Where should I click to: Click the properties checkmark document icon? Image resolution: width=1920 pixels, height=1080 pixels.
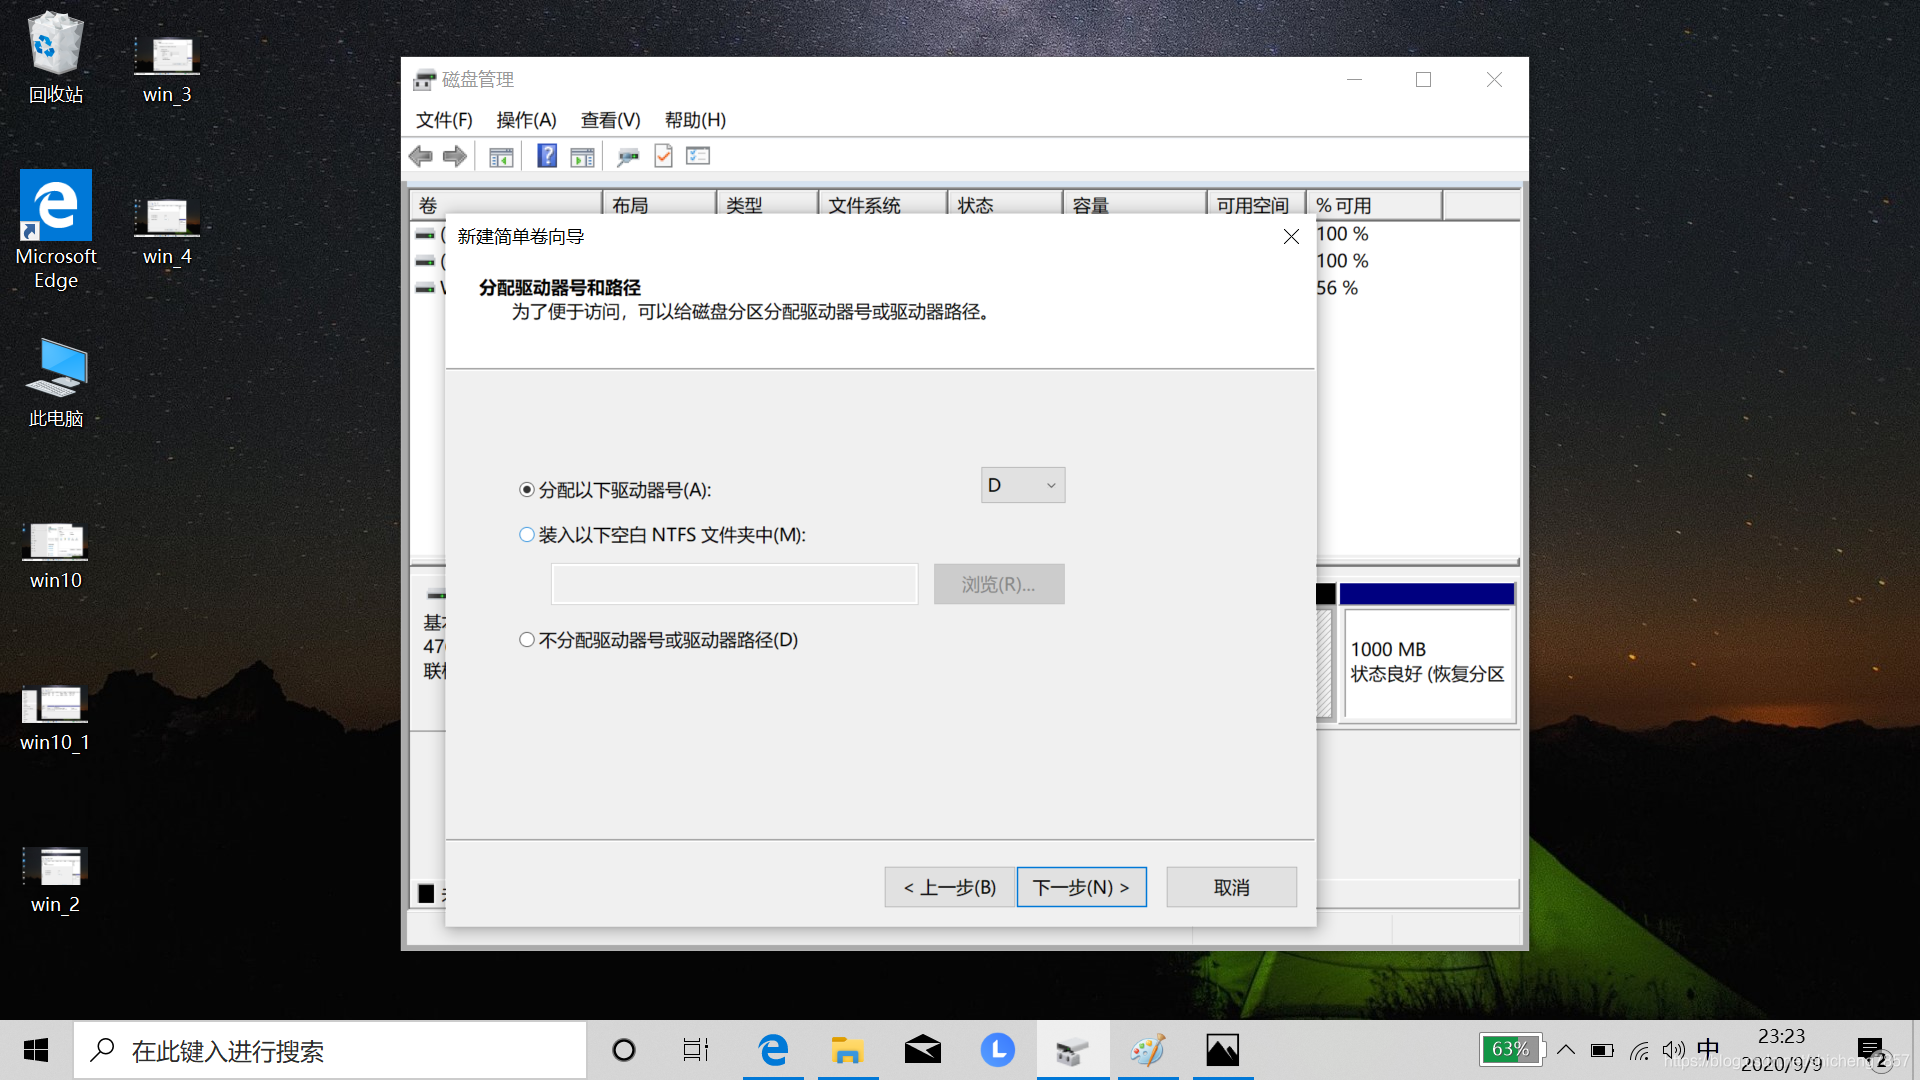coord(663,156)
